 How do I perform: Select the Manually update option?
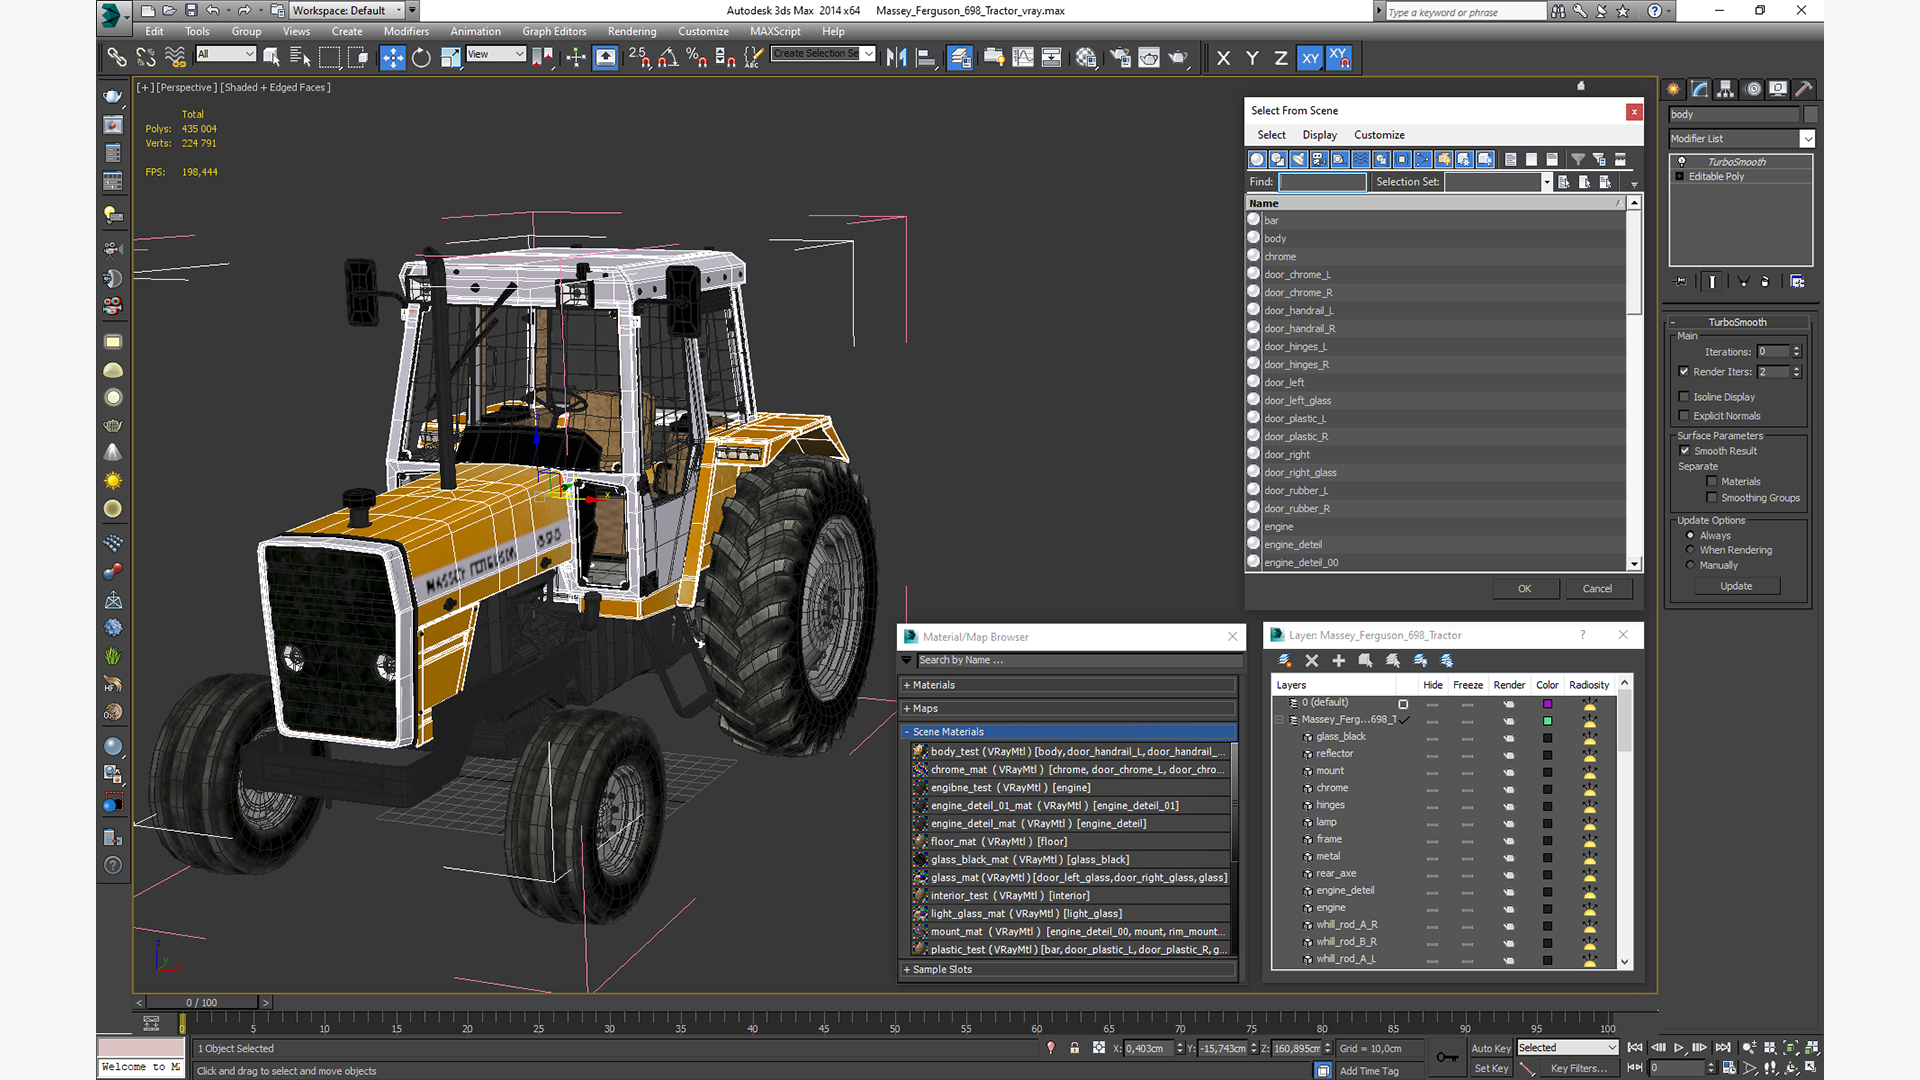[x=1691, y=565]
